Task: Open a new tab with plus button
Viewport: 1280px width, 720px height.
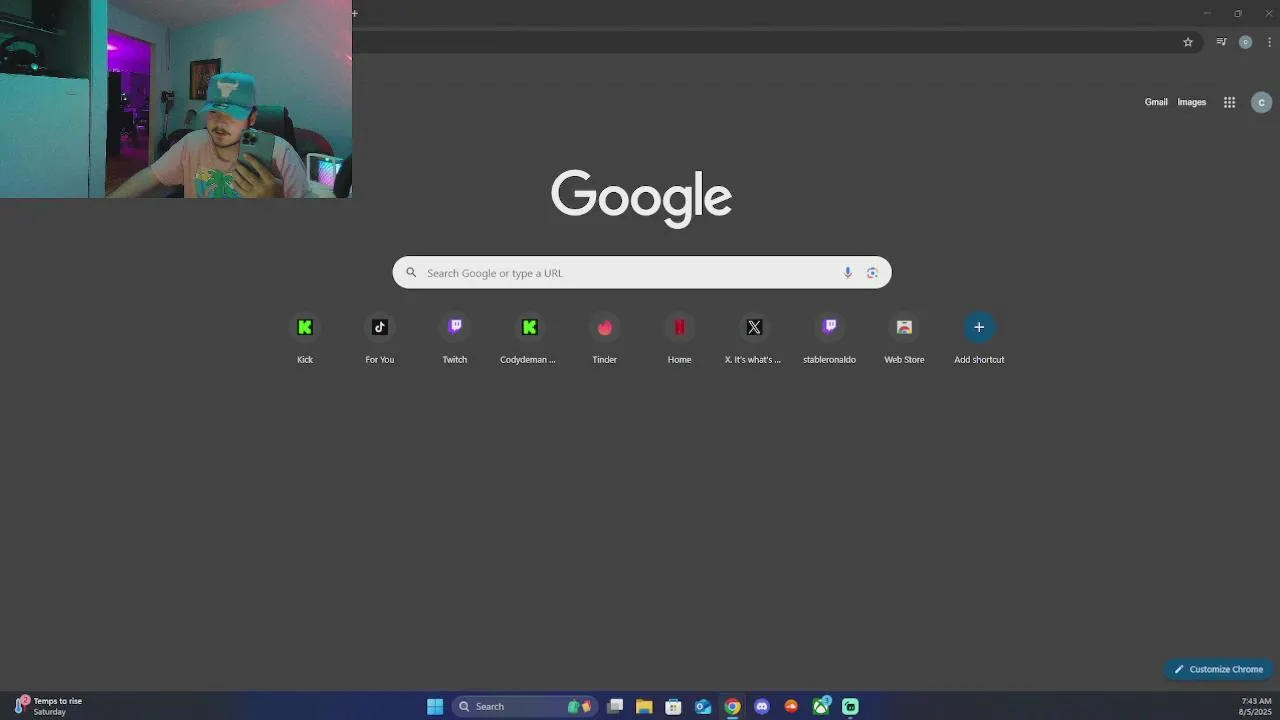Action: (x=354, y=13)
